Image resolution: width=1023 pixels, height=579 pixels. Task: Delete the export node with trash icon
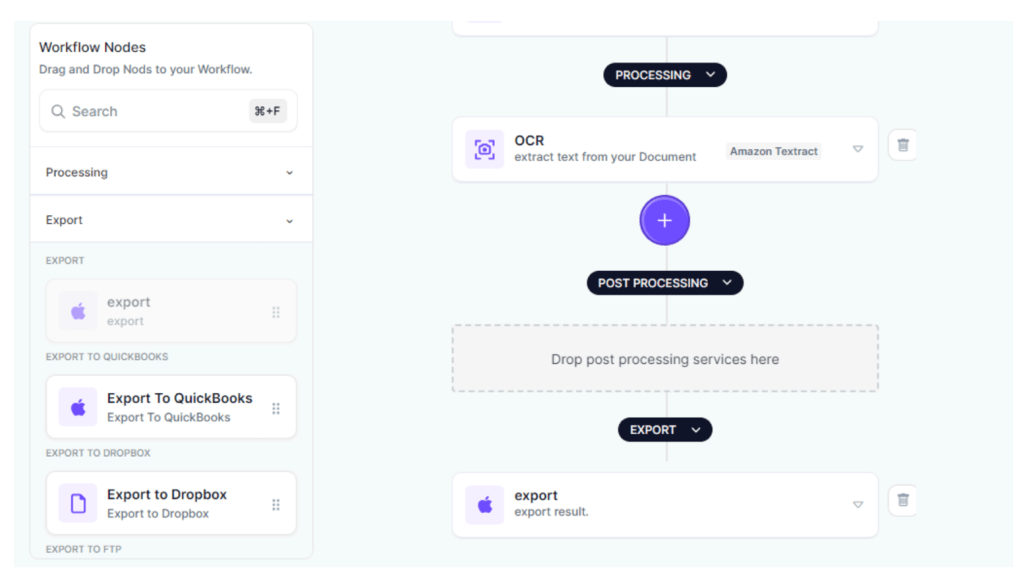903,500
